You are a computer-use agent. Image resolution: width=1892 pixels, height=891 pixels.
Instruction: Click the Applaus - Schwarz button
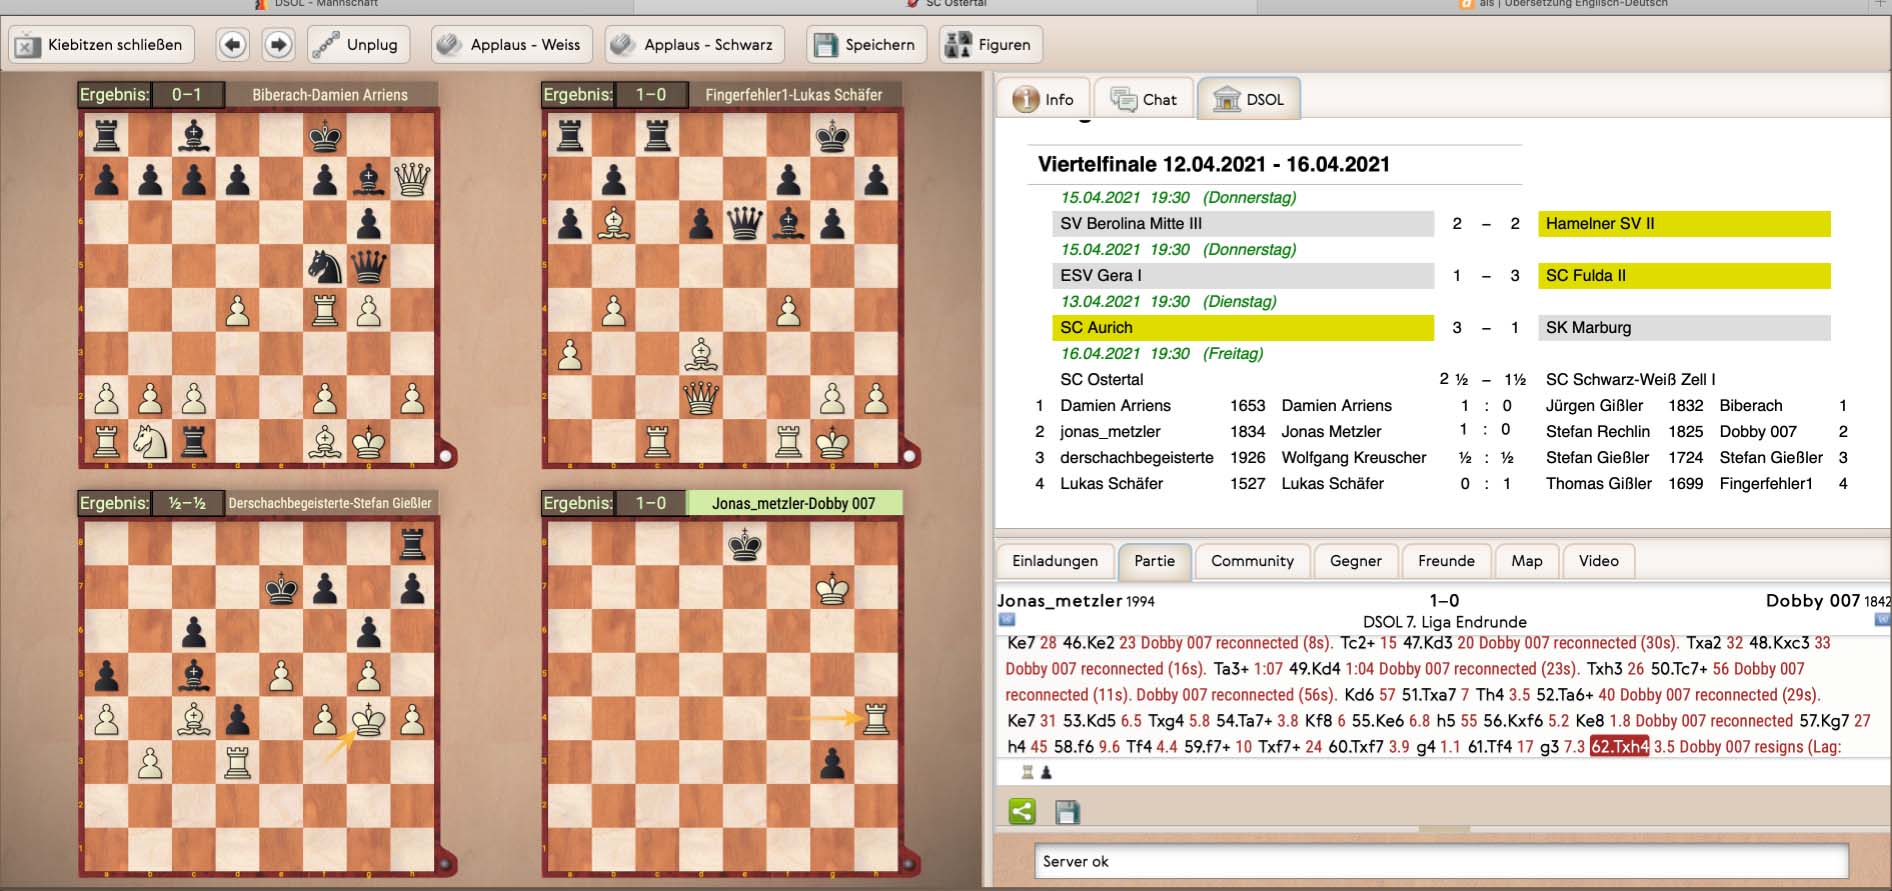coord(694,45)
